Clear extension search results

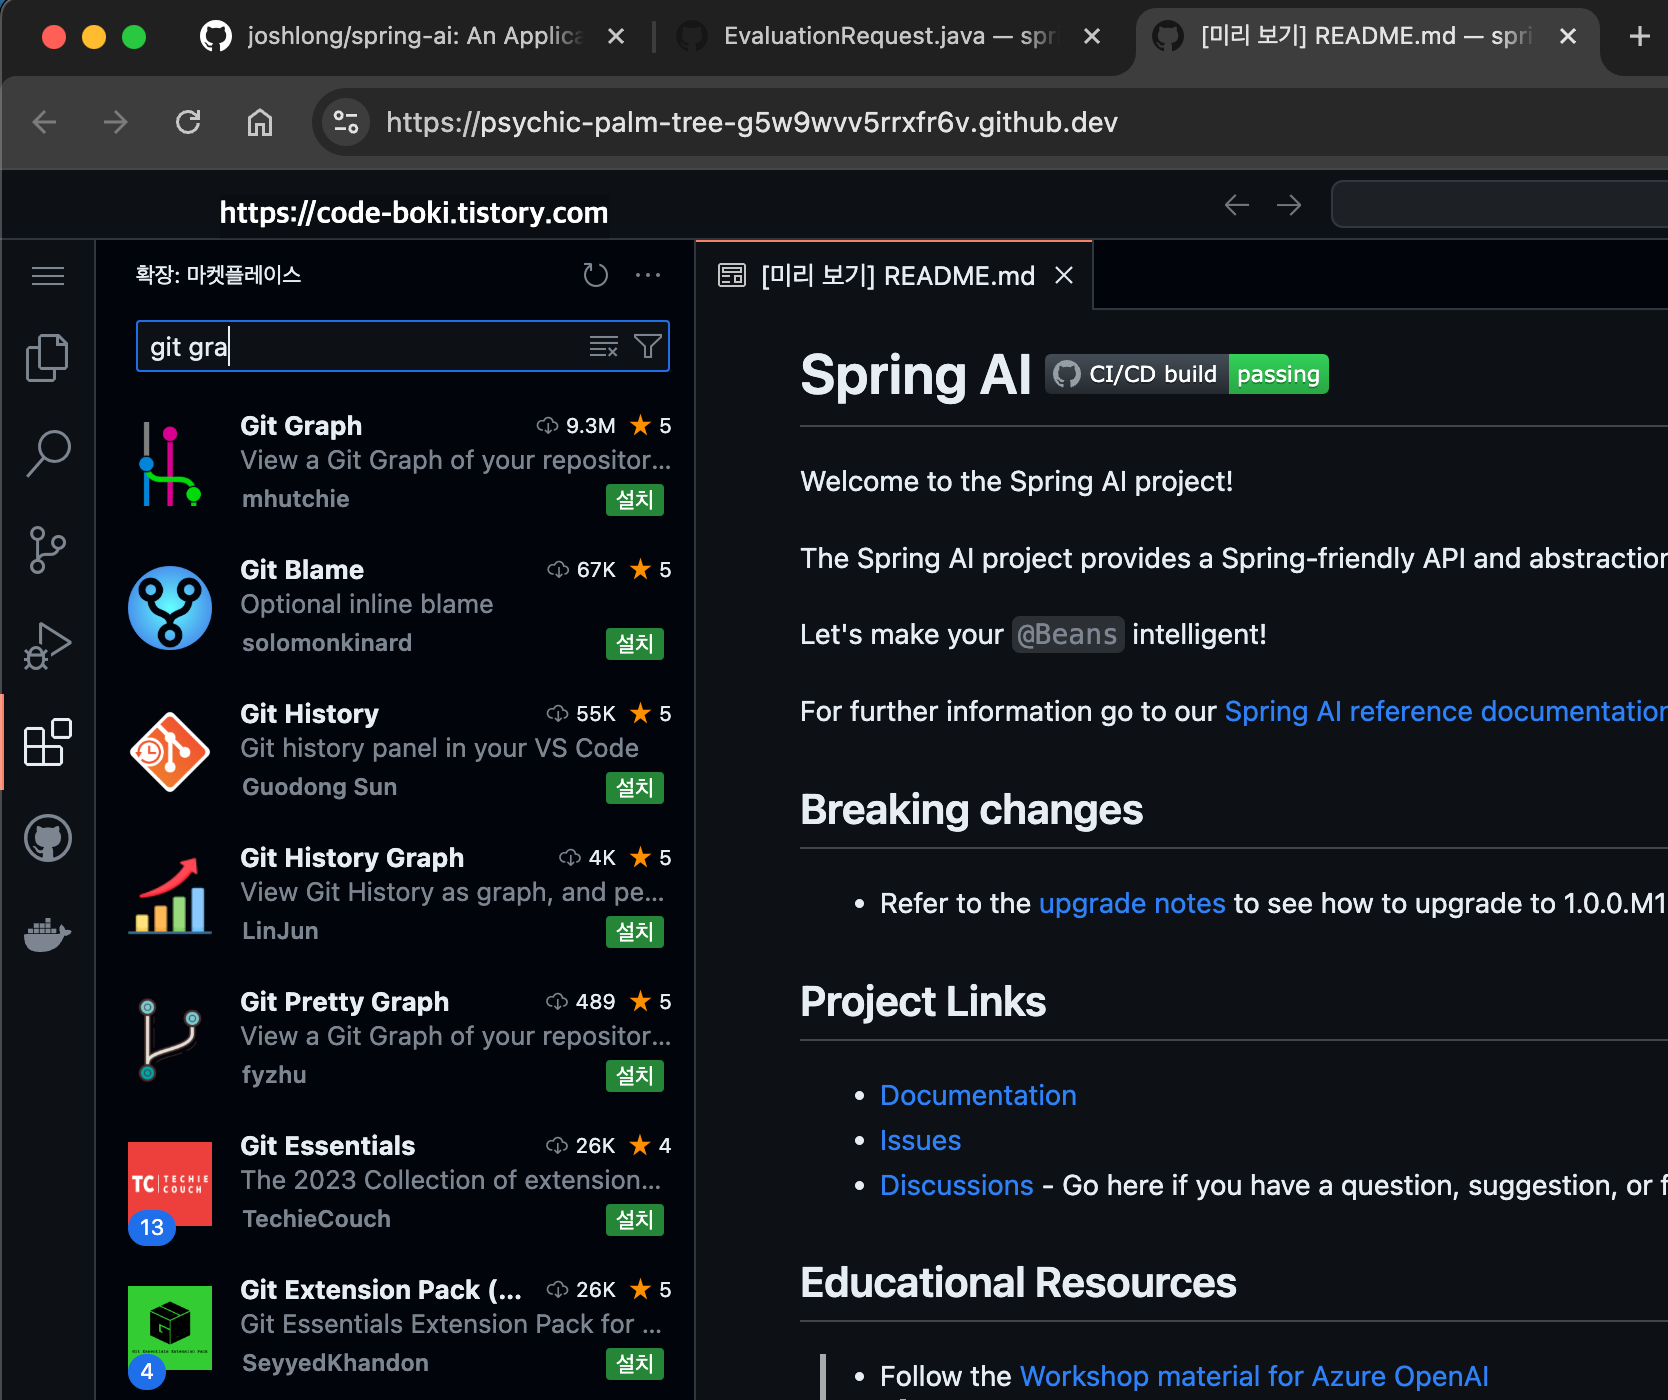(x=603, y=347)
